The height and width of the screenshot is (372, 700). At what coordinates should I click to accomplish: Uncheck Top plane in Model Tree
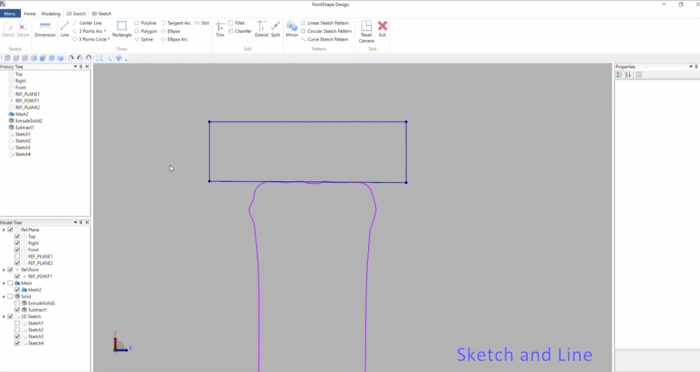pos(17,236)
